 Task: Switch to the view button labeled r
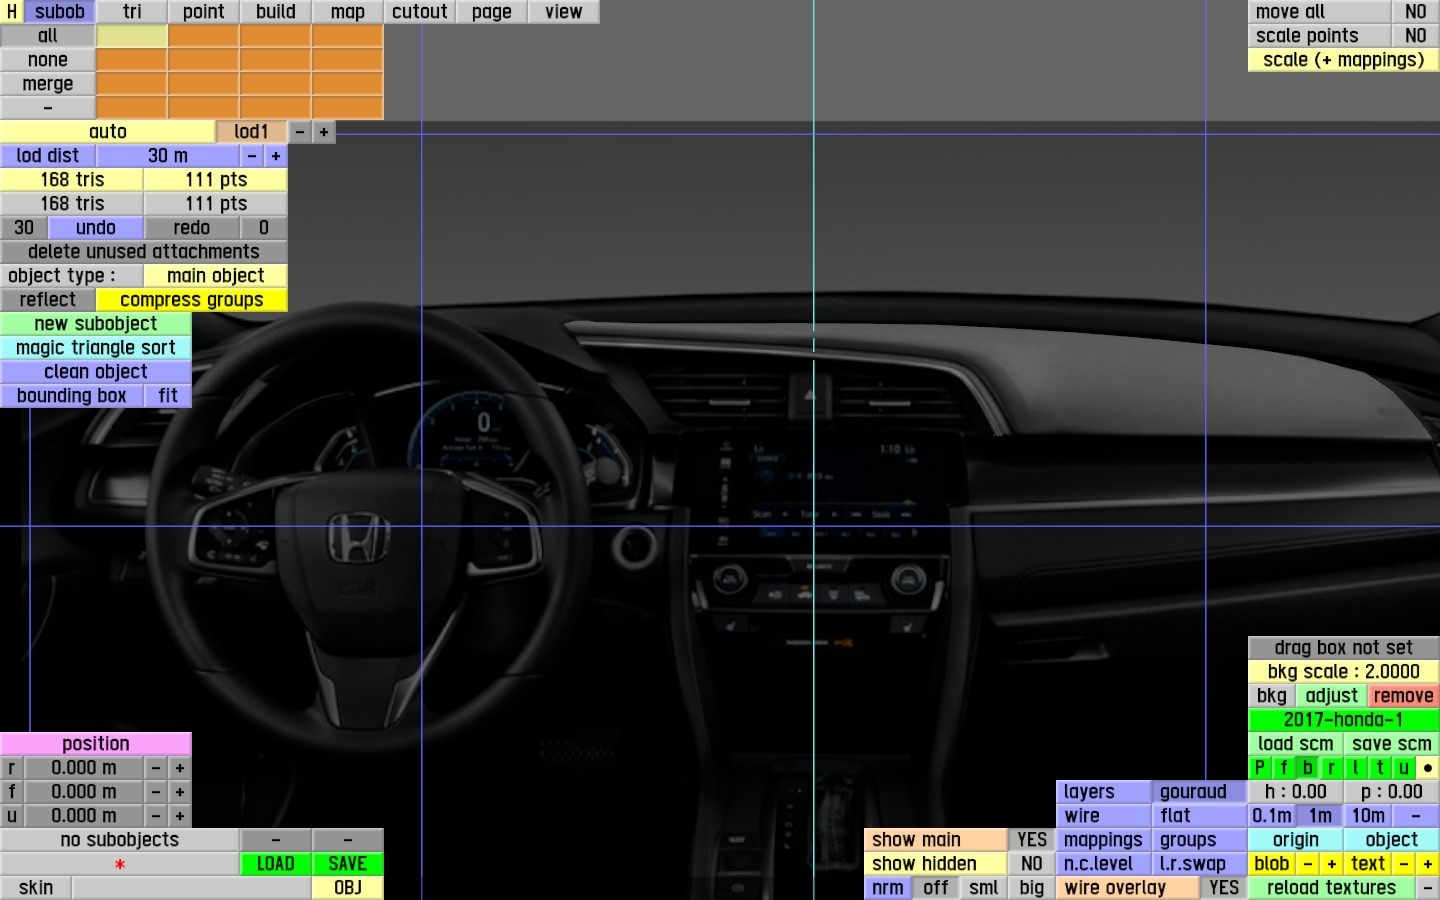[x=1332, y=768]
